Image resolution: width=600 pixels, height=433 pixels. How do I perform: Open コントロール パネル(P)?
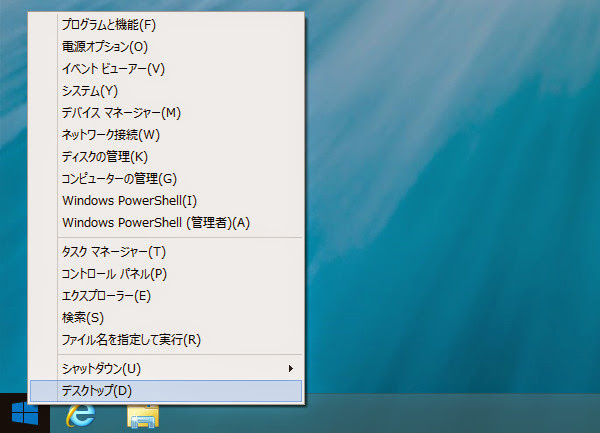pyautogui.click(x=166, y=274)
